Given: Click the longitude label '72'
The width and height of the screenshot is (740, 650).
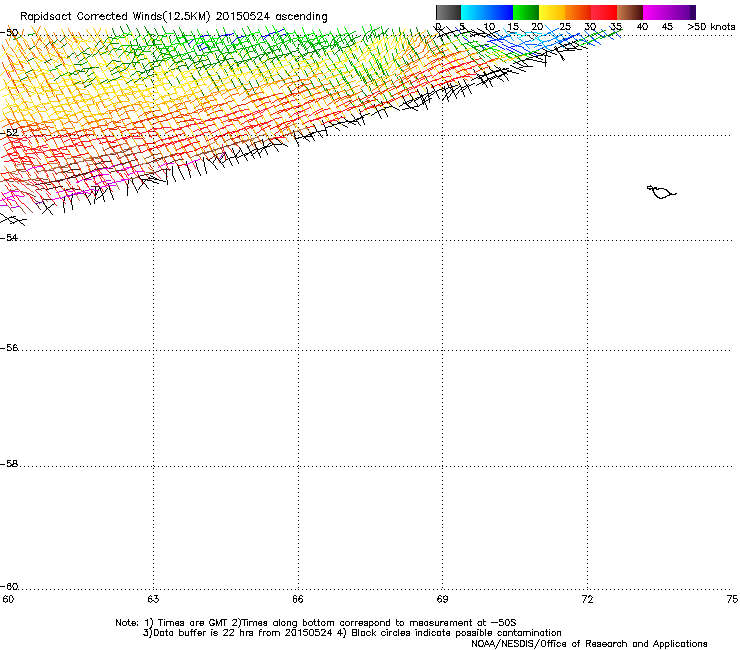Looking at the screenshot, I should (587, 599).
